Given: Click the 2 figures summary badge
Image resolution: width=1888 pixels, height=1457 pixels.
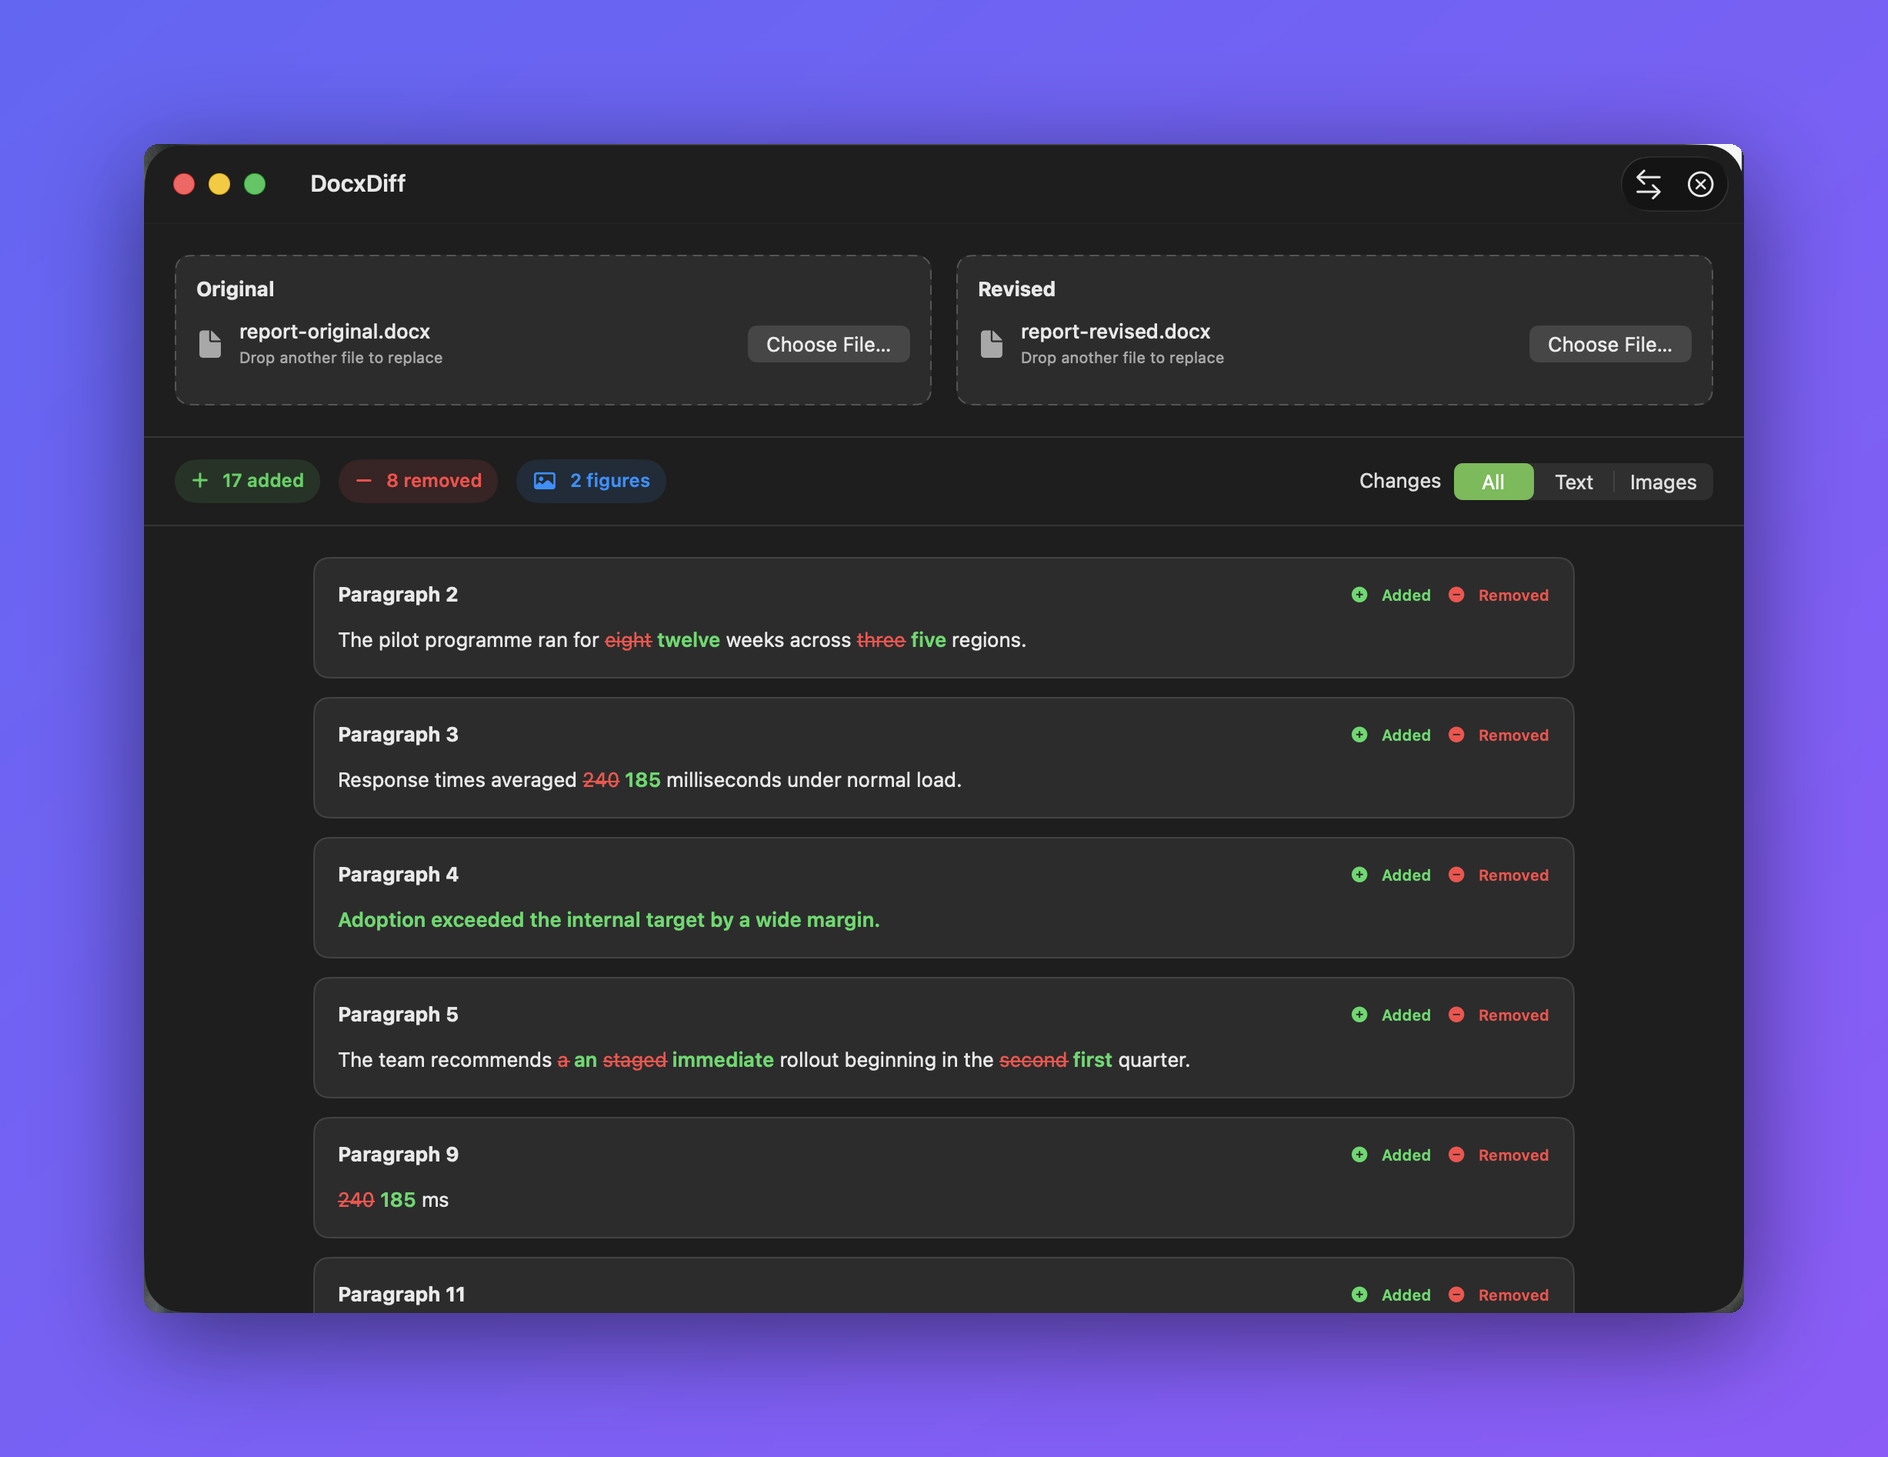Looking at the screenshot, I should [x=591, y=481].
